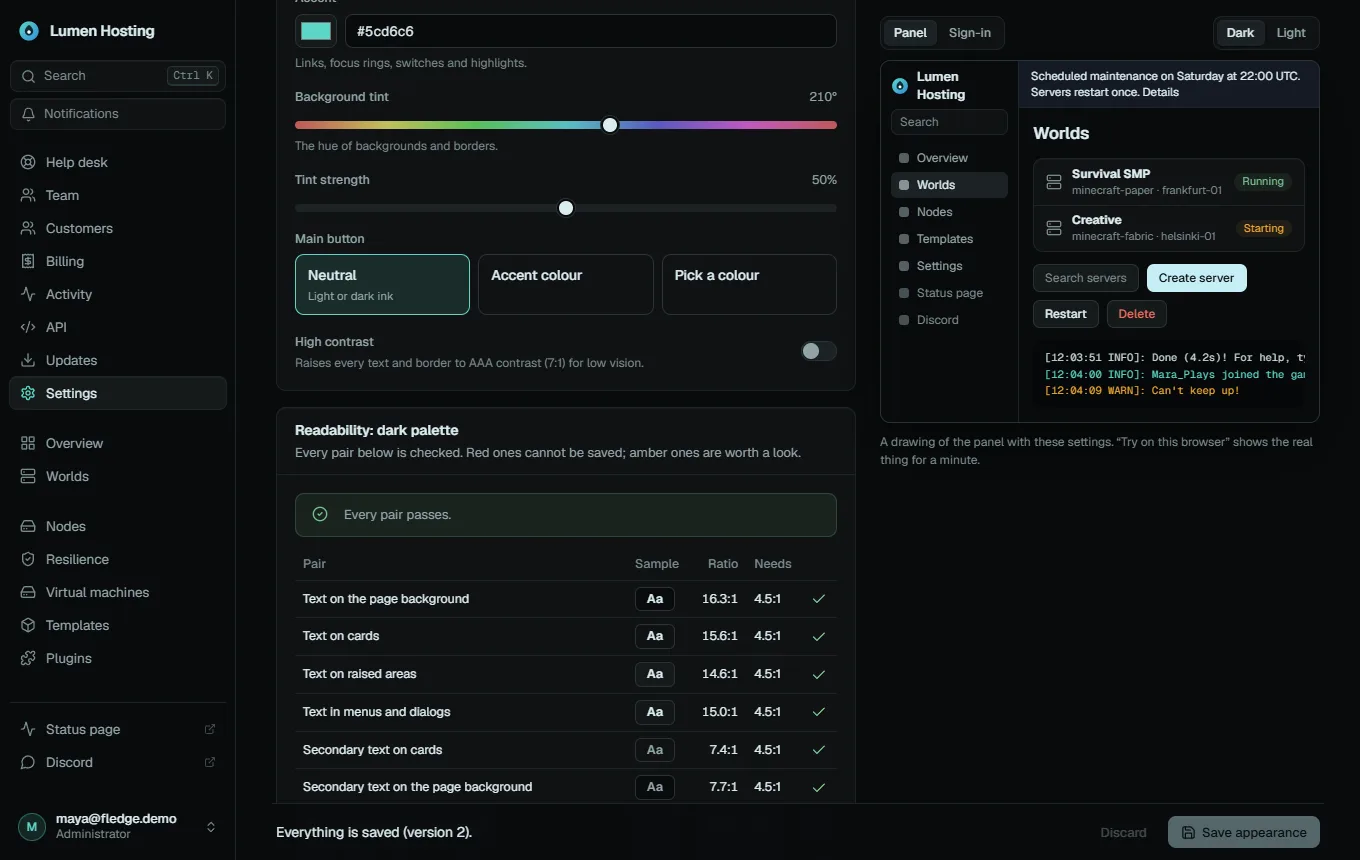Click the 16.3:1 ratio value

coord(720,599)
